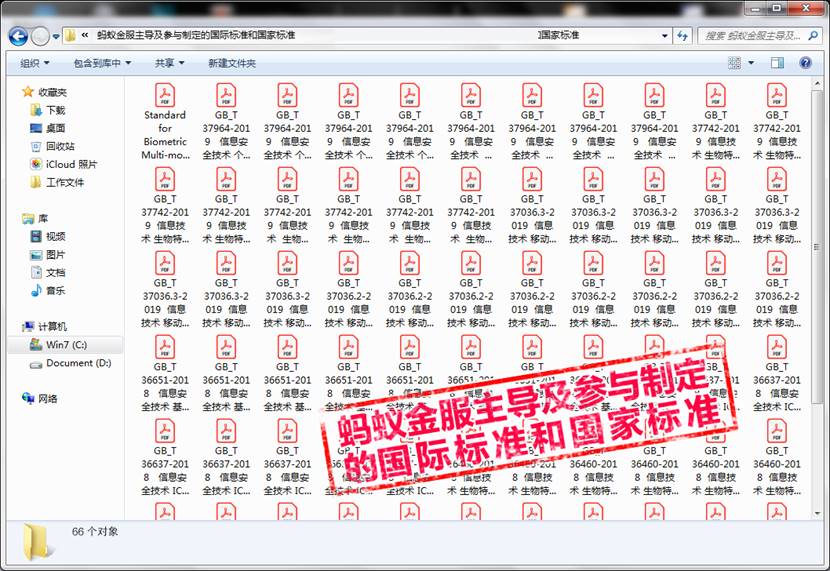
Task: Select 回收站 in the favorites list
Action: 61,146
